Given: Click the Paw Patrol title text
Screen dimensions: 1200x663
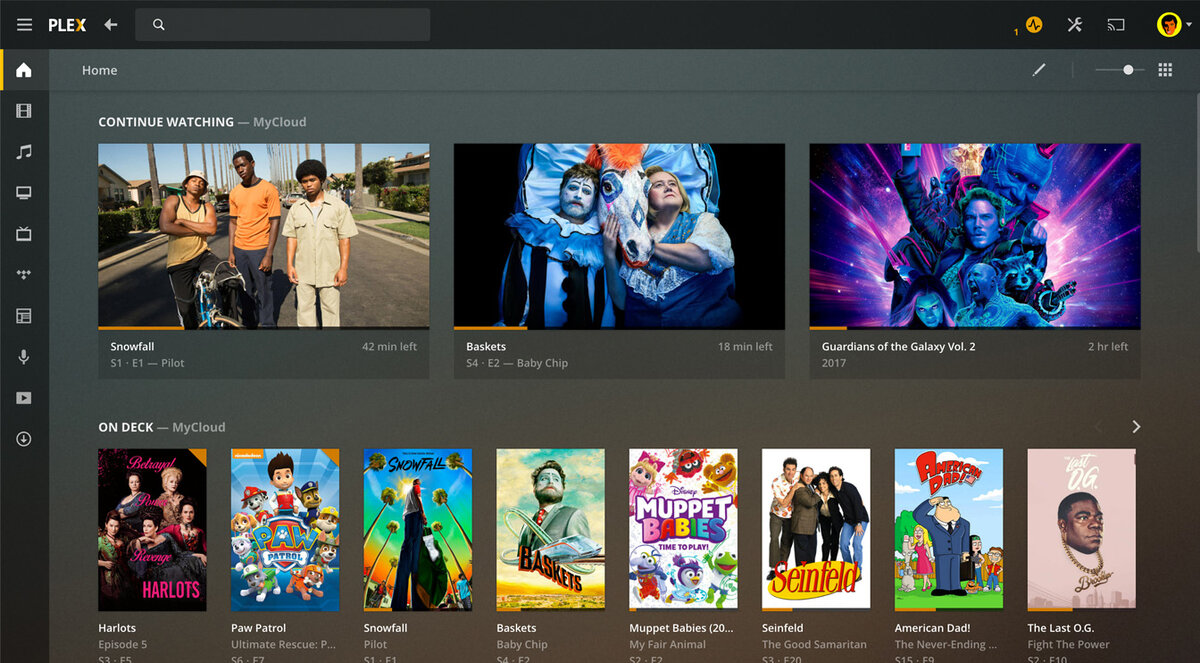Looking at the screenshot, I should (x=259, y=628).
